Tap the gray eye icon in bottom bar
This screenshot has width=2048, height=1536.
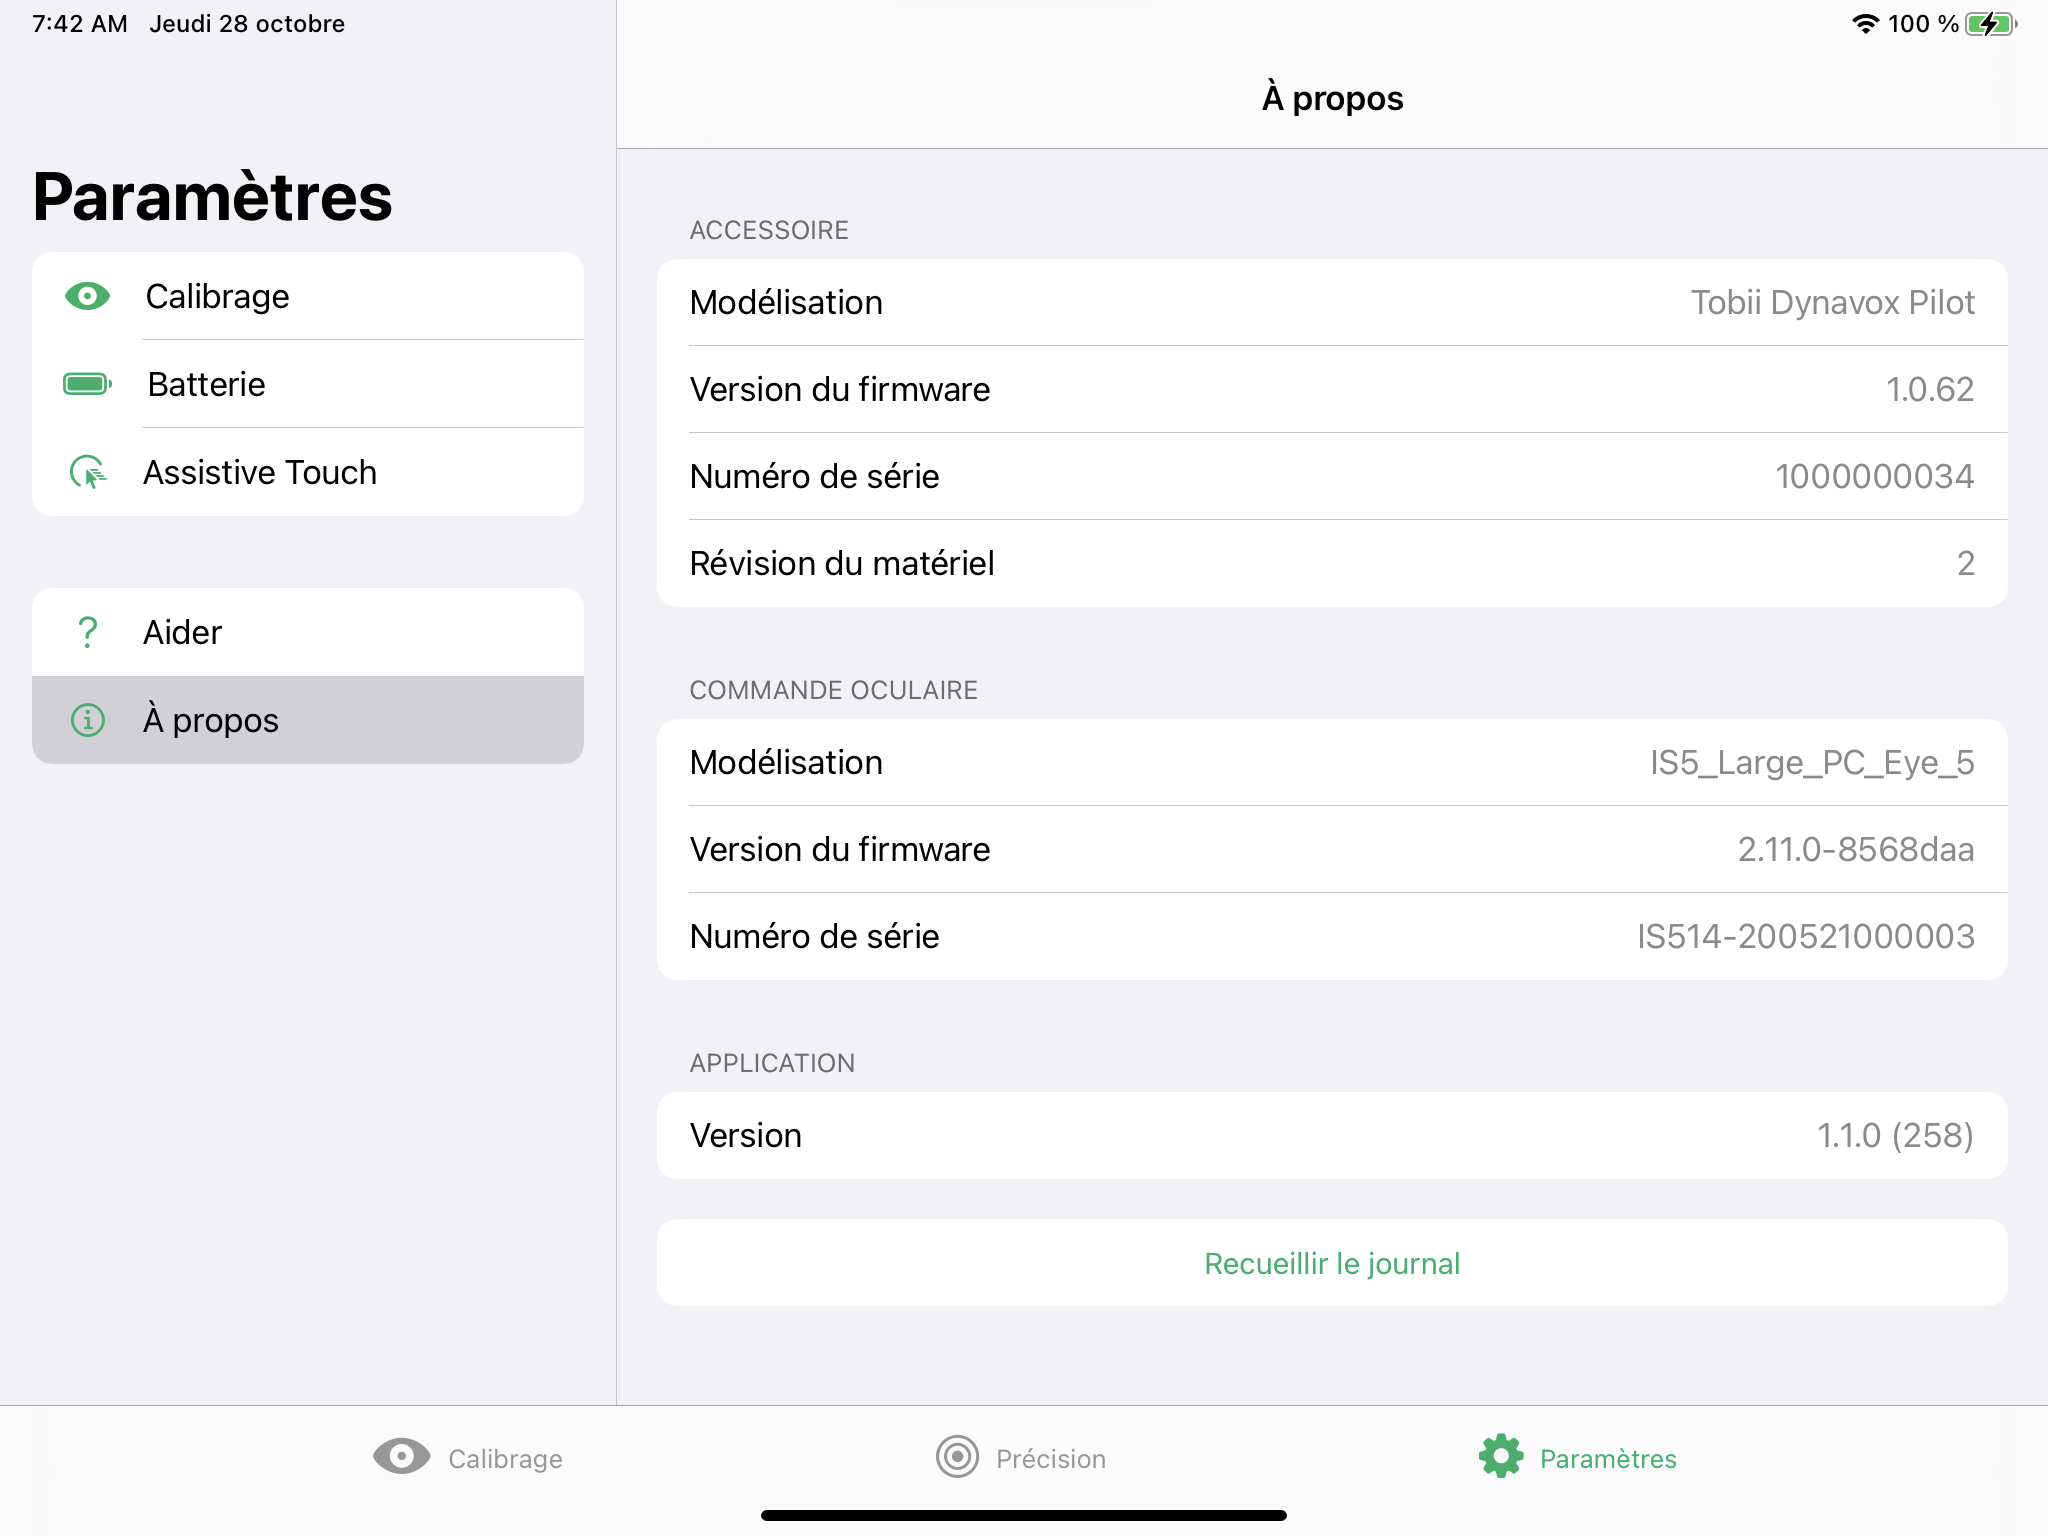(401, 1457)
